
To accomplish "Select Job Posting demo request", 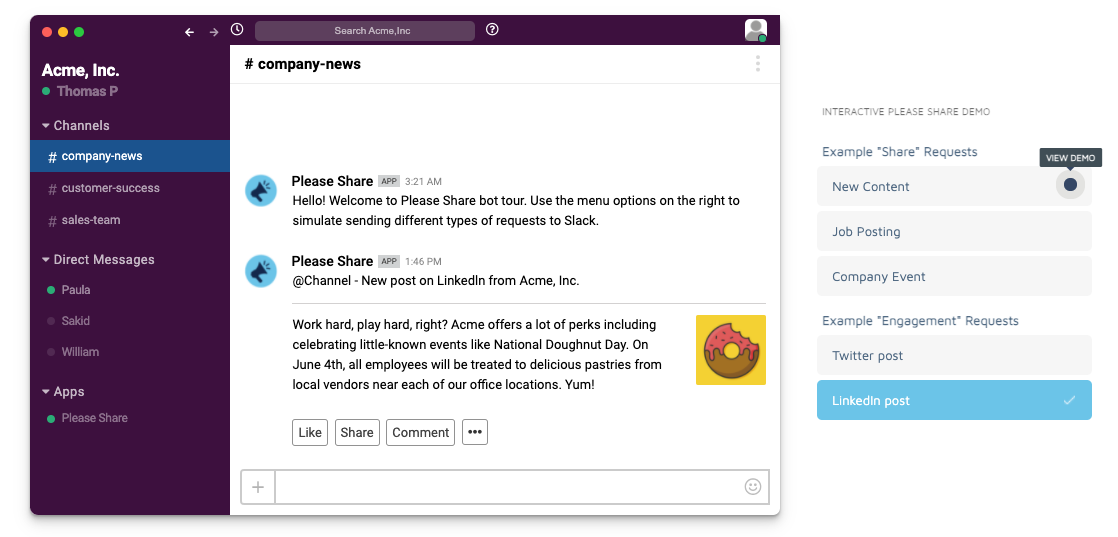I will coord(954,231).
